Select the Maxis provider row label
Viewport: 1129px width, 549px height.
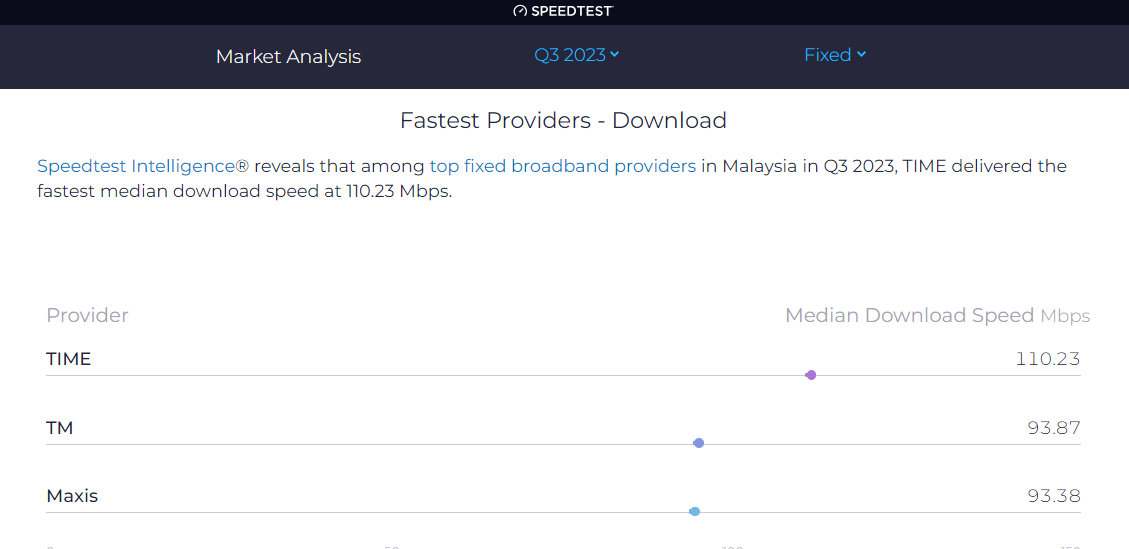click(72, 496)
